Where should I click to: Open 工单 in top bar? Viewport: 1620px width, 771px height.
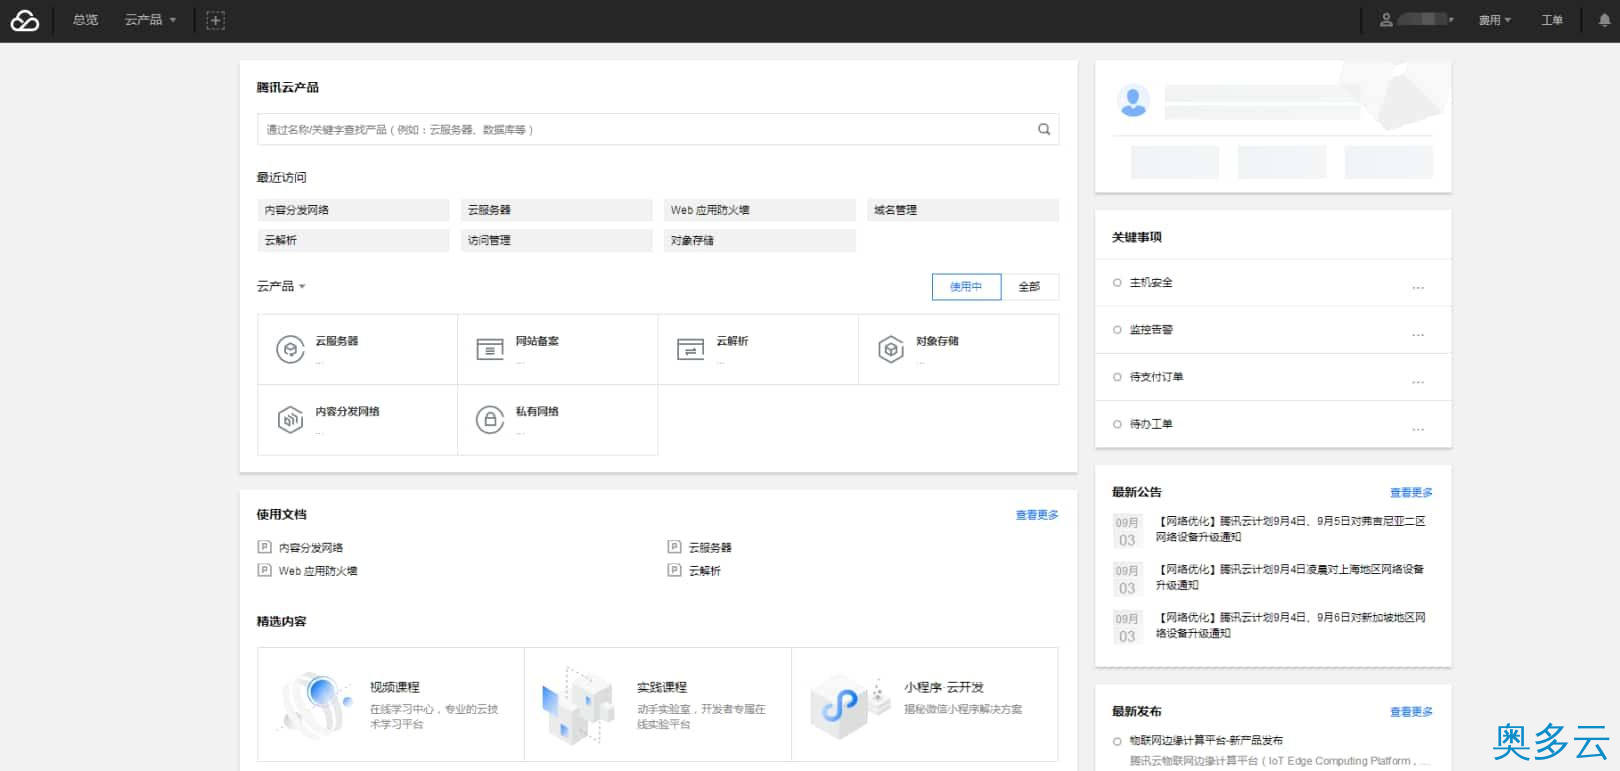(1552, 20)
